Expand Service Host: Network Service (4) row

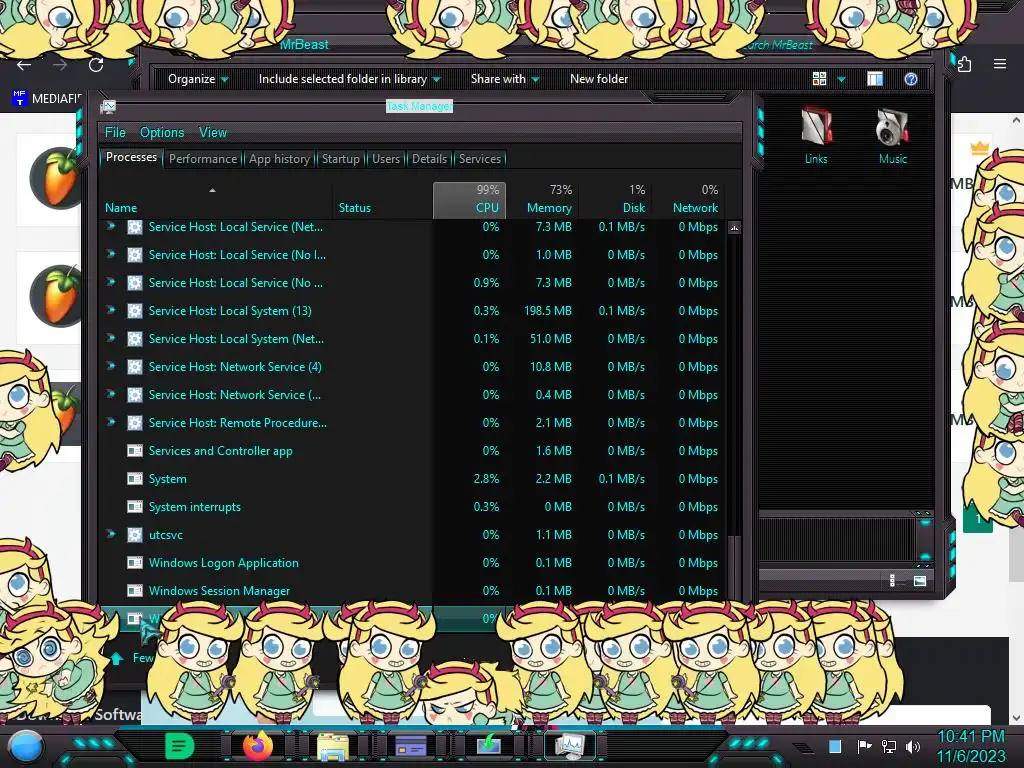(x=111, y=366)
